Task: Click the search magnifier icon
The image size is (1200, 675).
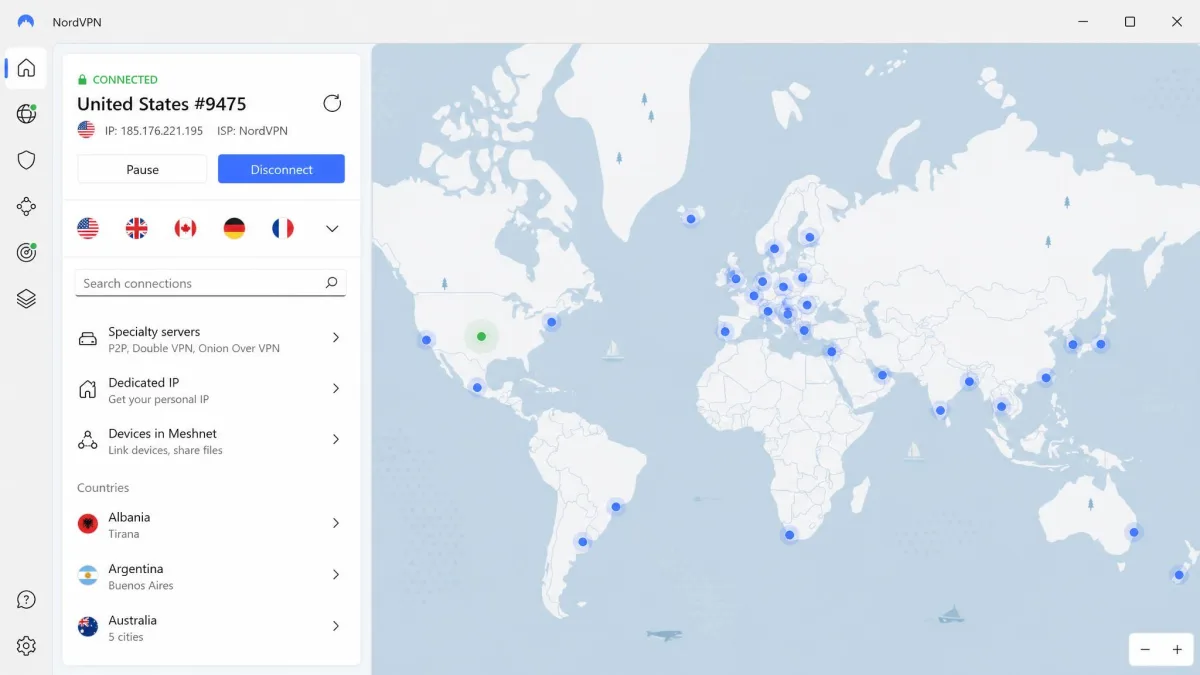Action: pyautogui.click(x=331, y=283)
